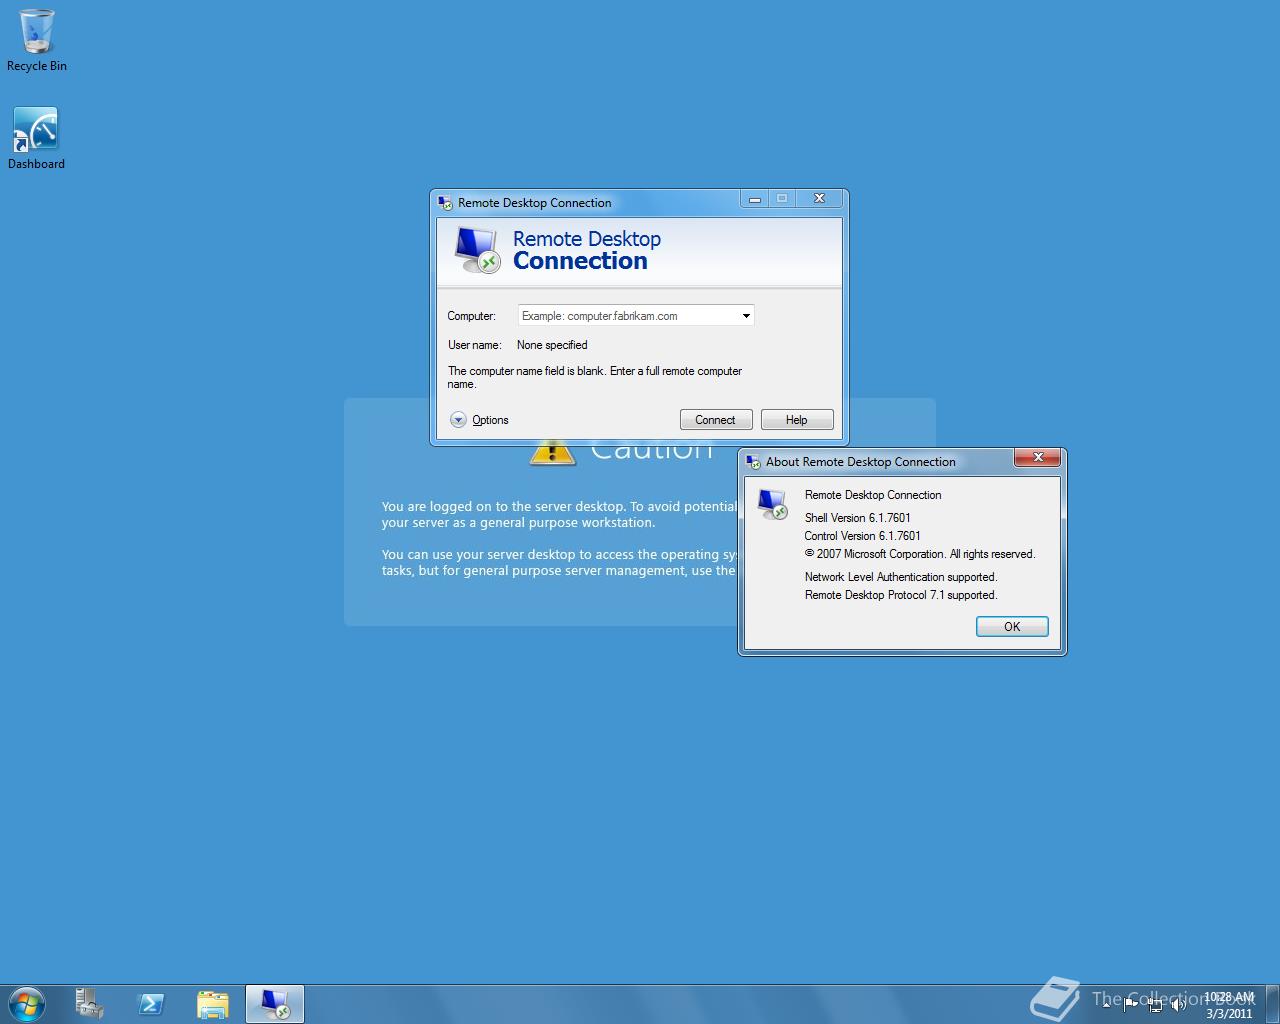The image size is (1280, 1024).
Task: Focus the Computer name input field
Action: pos(628,316)
